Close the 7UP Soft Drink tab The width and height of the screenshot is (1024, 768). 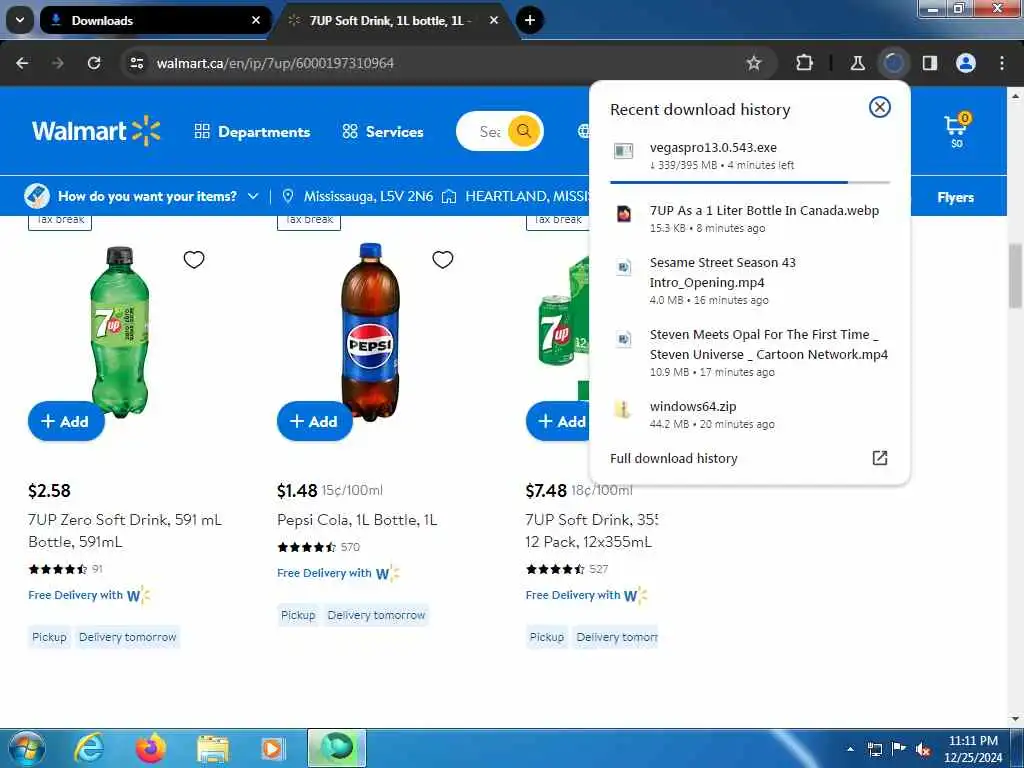pyautogui.click(x=494, y=20)
